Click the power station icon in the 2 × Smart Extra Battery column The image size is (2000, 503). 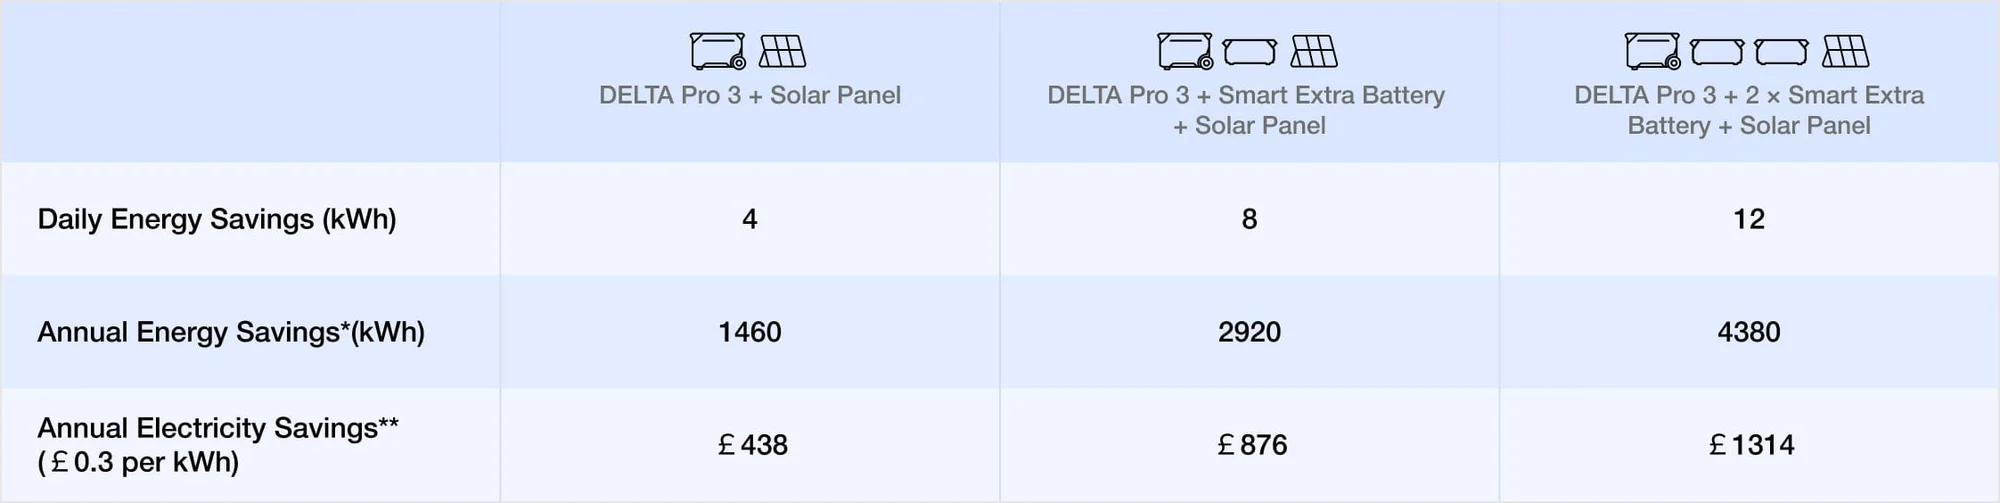1652,51
